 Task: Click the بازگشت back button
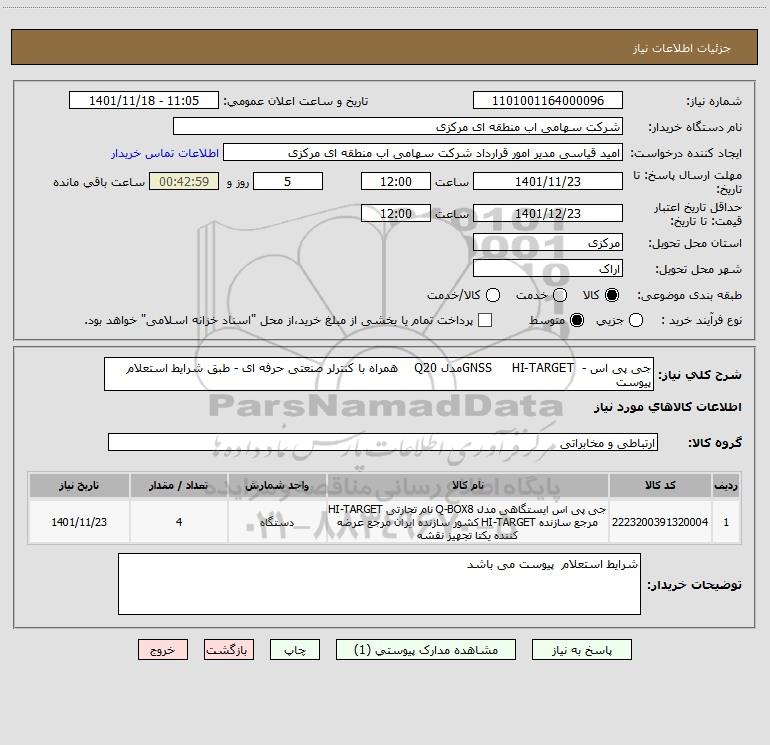(229, 650)
